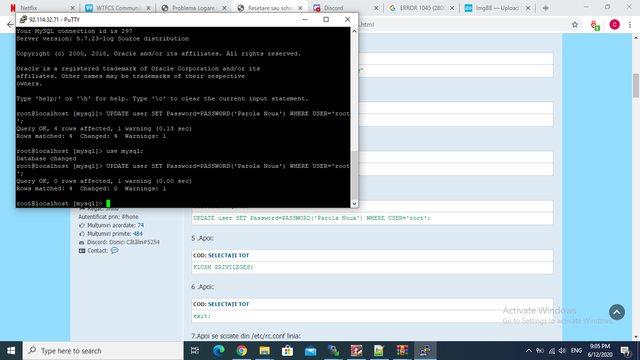Click the FLUSH PRIVILEGES code text
This screenshot has width=640, height=360.
tap(223, 267)
